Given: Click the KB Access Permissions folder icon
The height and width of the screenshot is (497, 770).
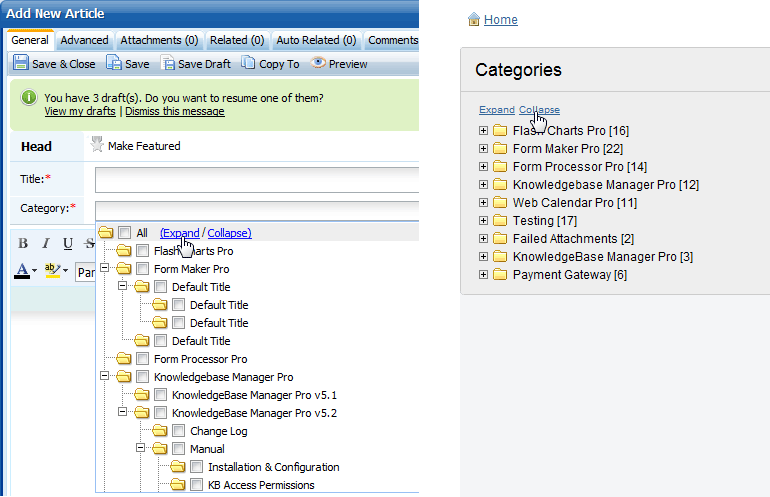Looking at the screenshot, I should 178,485.
